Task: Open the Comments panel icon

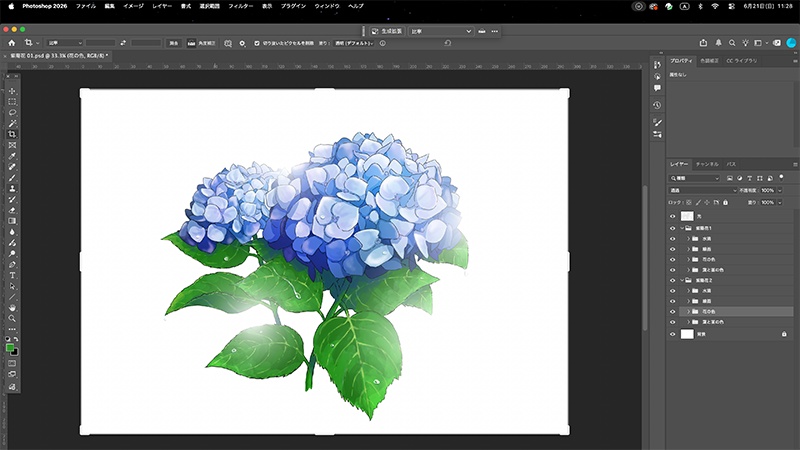Action: [657, 88]
